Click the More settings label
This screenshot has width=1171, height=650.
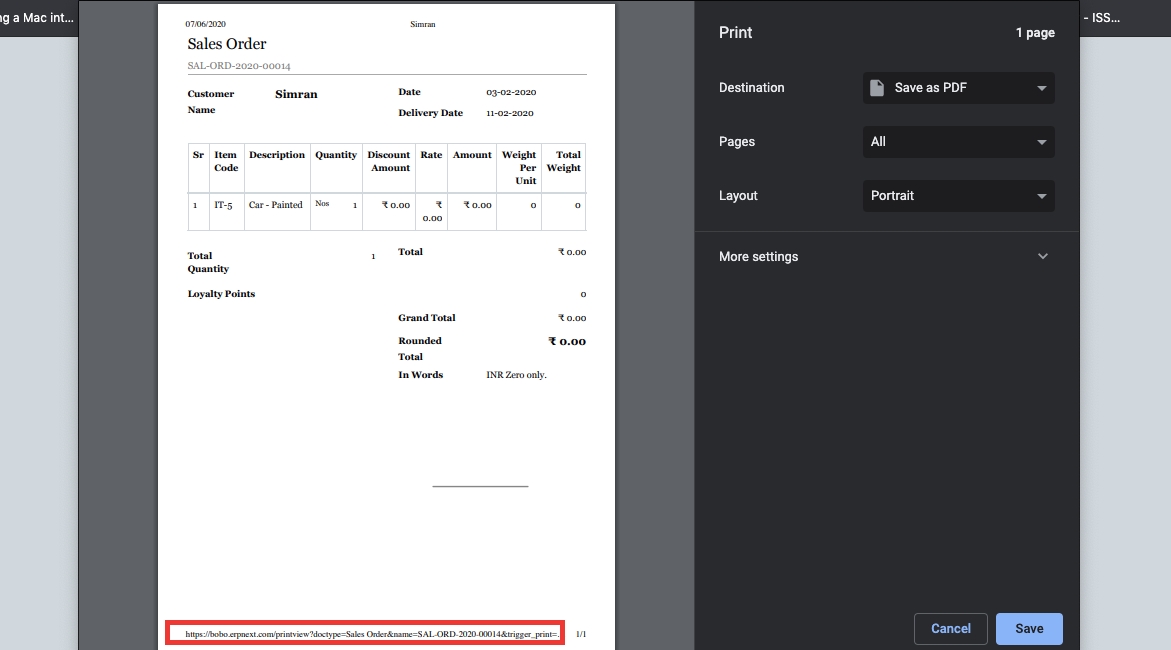pos(758,257)
